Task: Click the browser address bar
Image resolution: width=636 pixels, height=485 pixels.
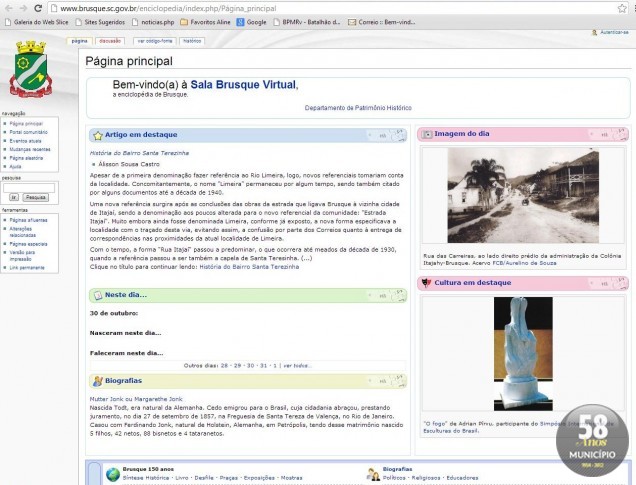Action: (x=337, y=9)
